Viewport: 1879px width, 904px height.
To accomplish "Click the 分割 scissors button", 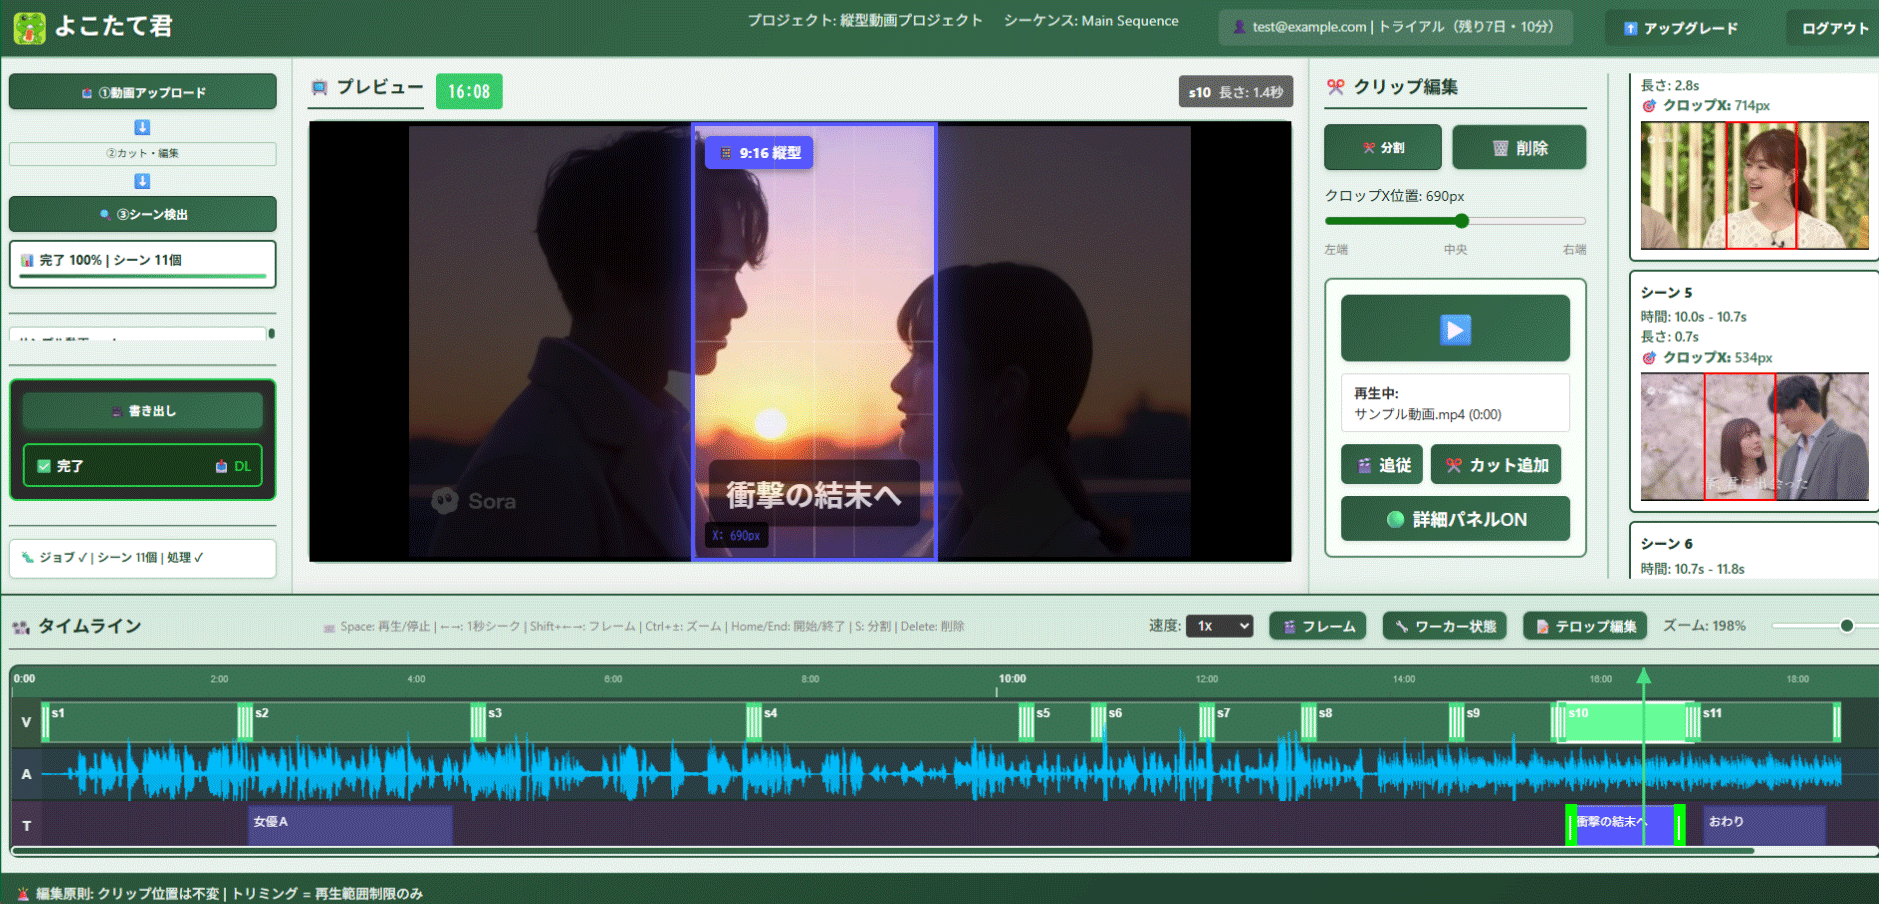I will click(1382, 148).
